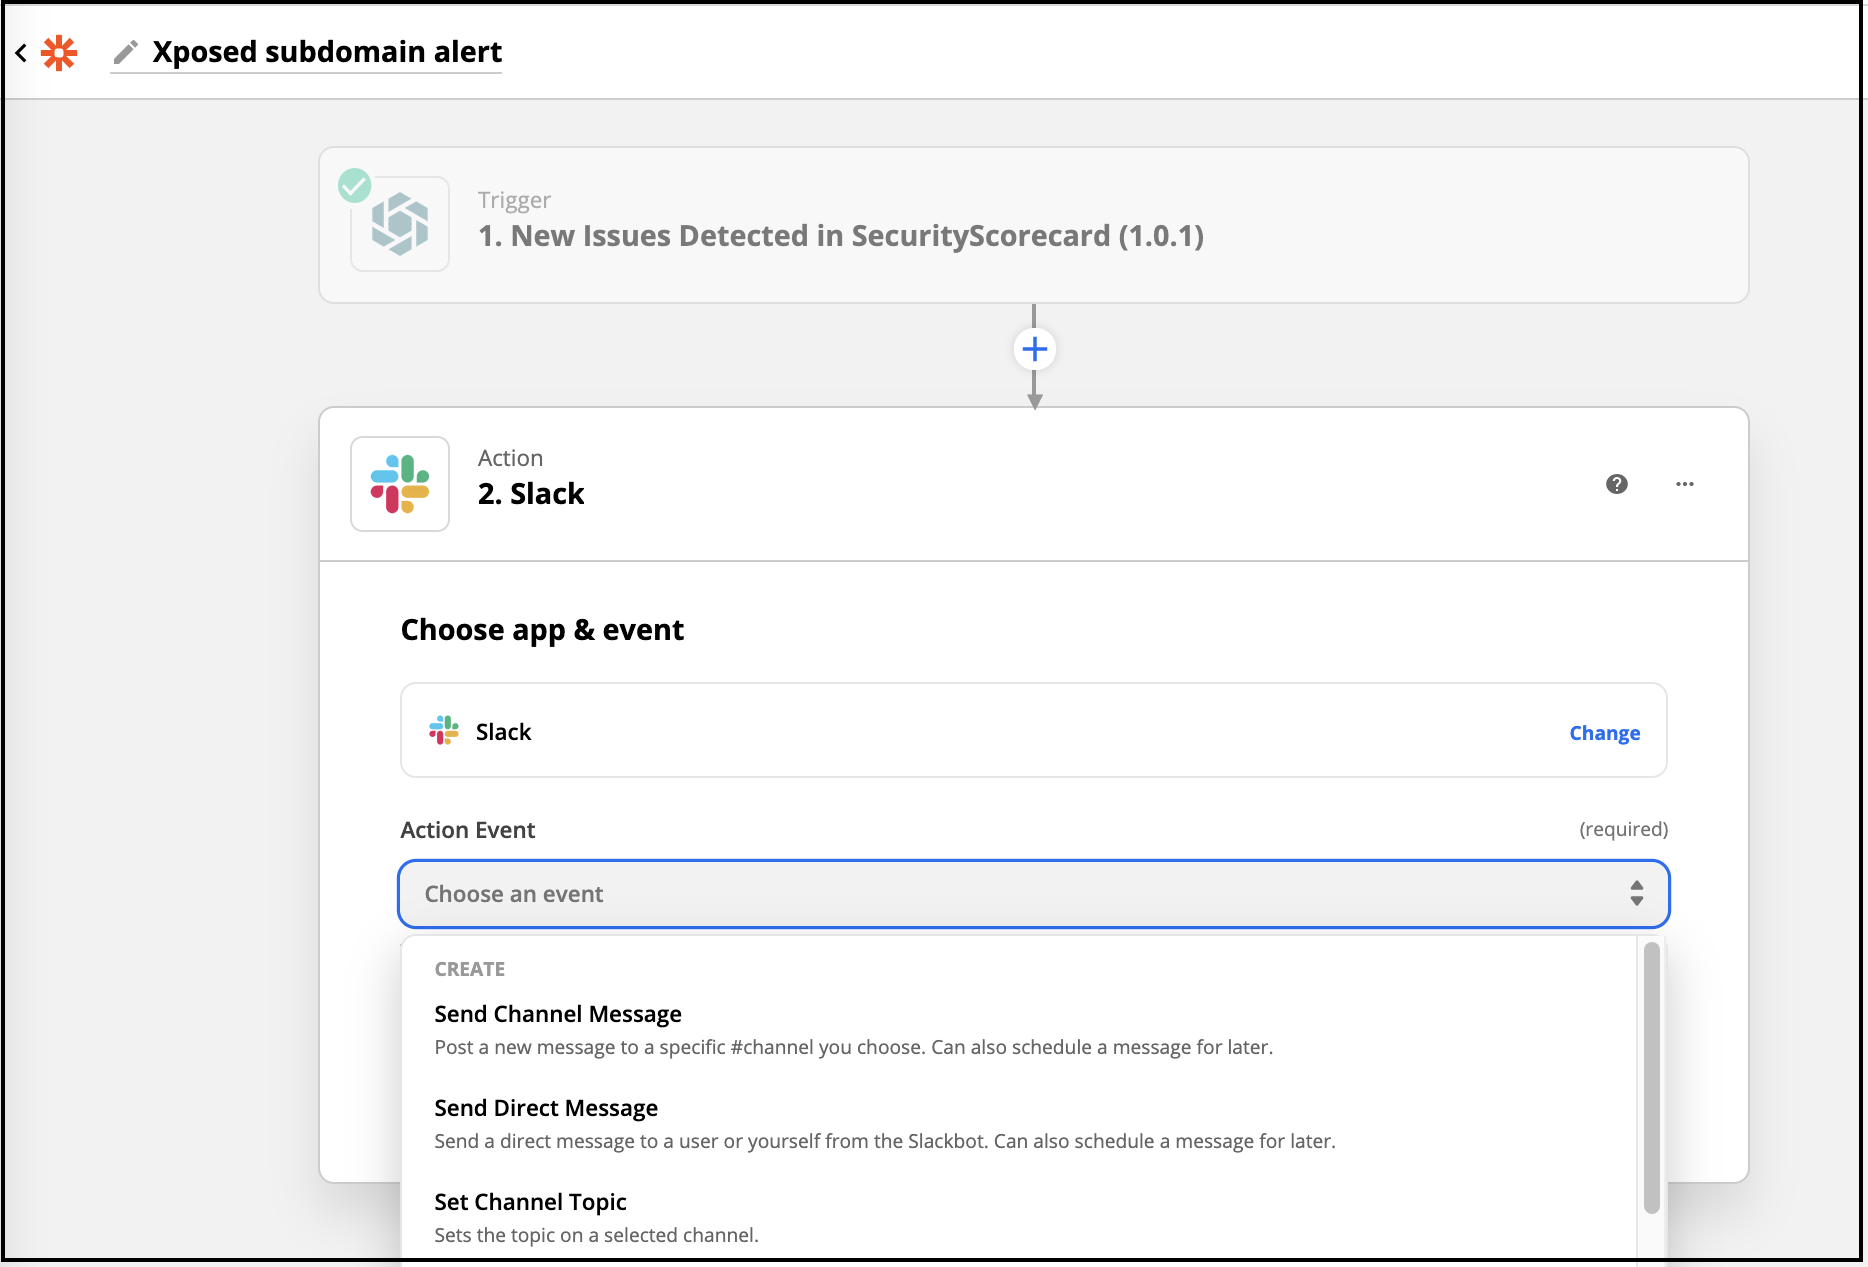Click the small Slack icon in app field
Screen dimensions: 1868x1267
tap(444, 731)
